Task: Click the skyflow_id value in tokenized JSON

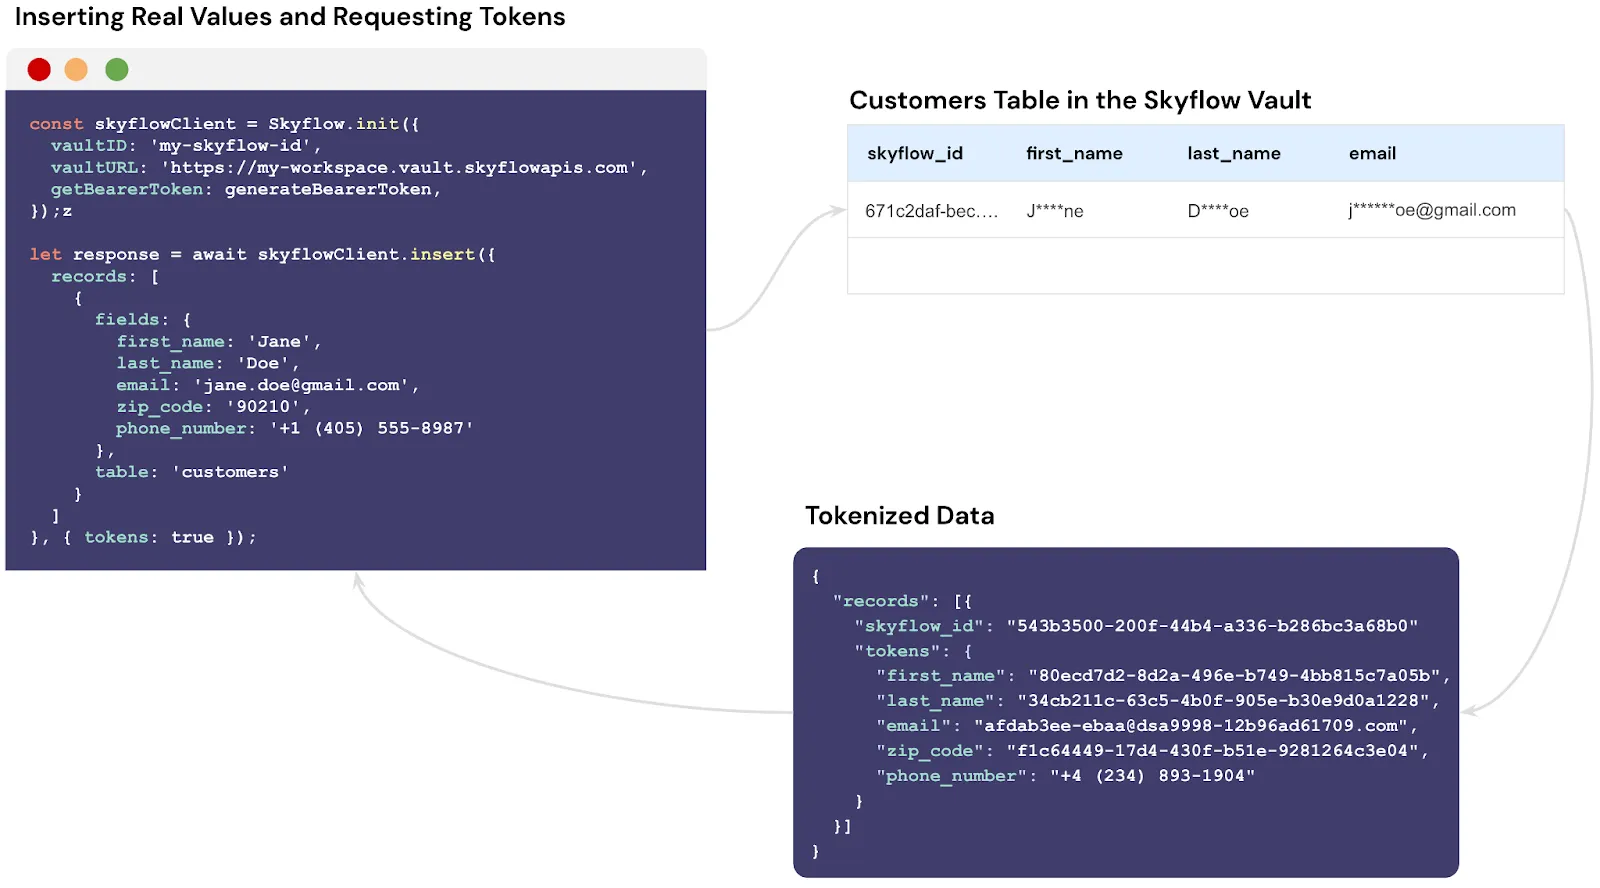Action: pos(1211,626)
